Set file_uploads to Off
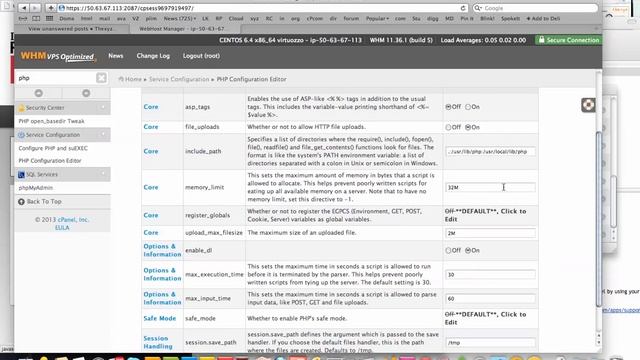 point(448,127)
